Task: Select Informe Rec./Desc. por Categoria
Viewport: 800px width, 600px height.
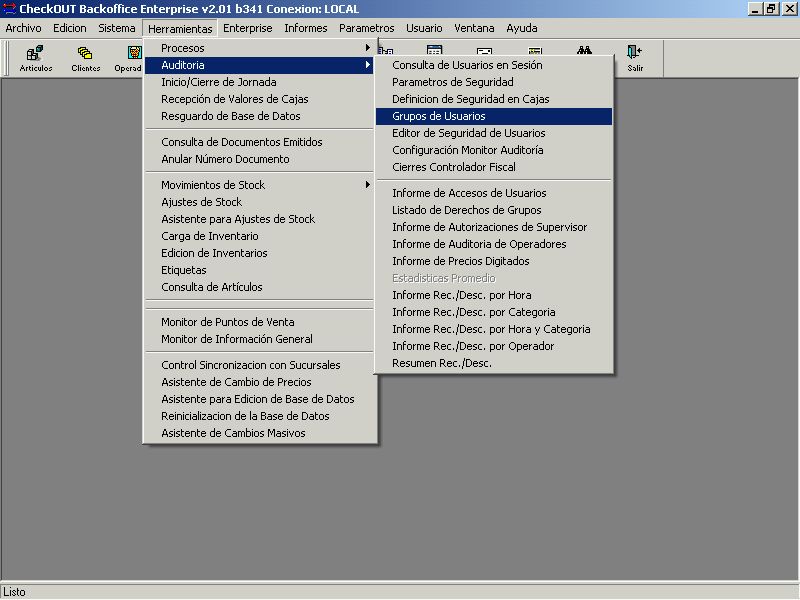Action: coord(494,312)
